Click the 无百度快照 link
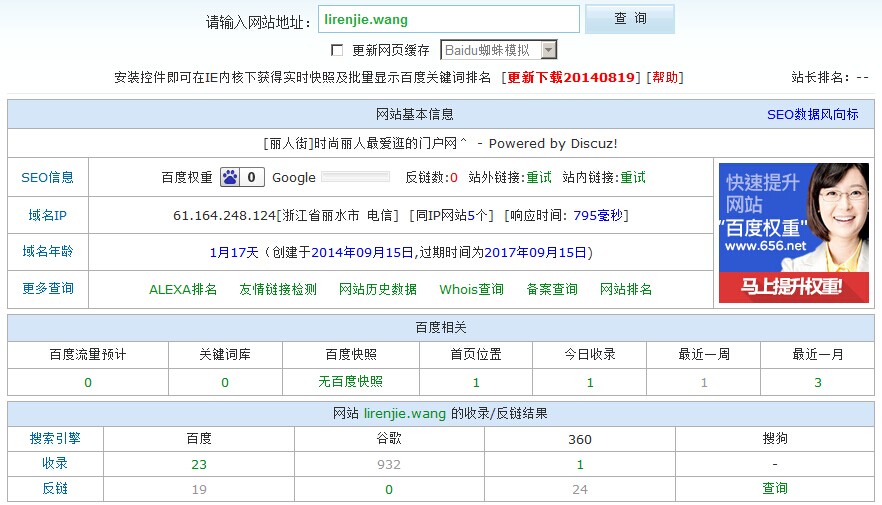This screenshot has height=505, width=882. (x=350, y=381)
